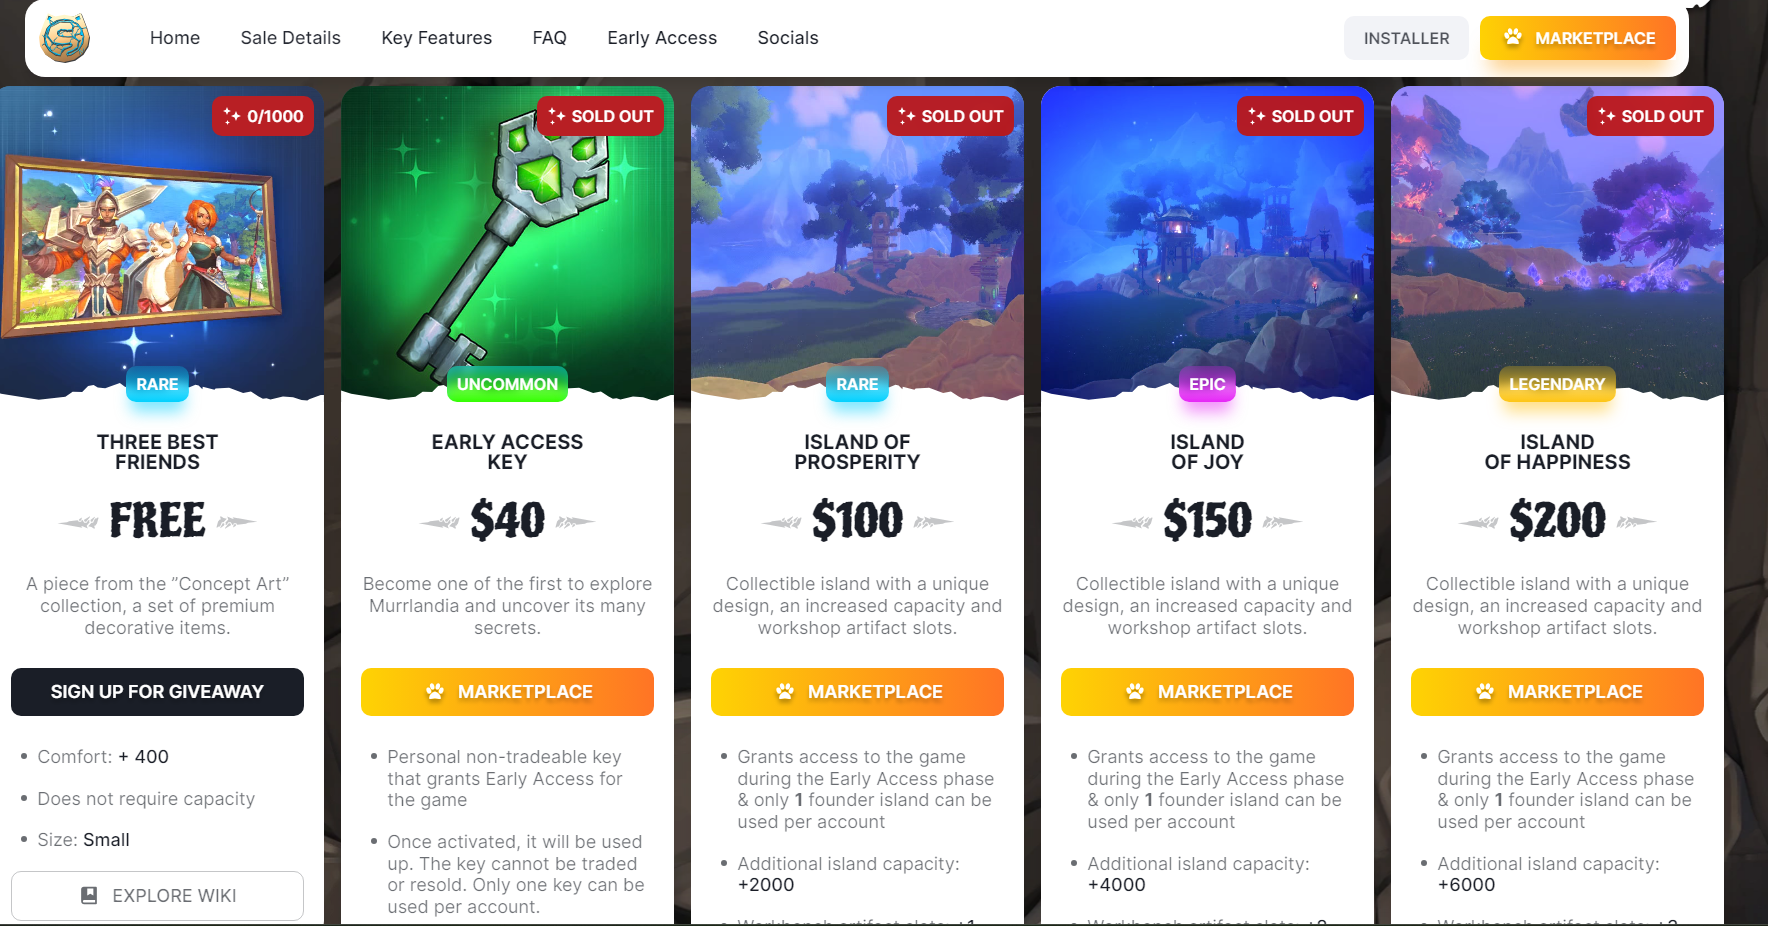Click Three Best Friends artwork image
1768x926 pixels.
click(x=140, y=244)
